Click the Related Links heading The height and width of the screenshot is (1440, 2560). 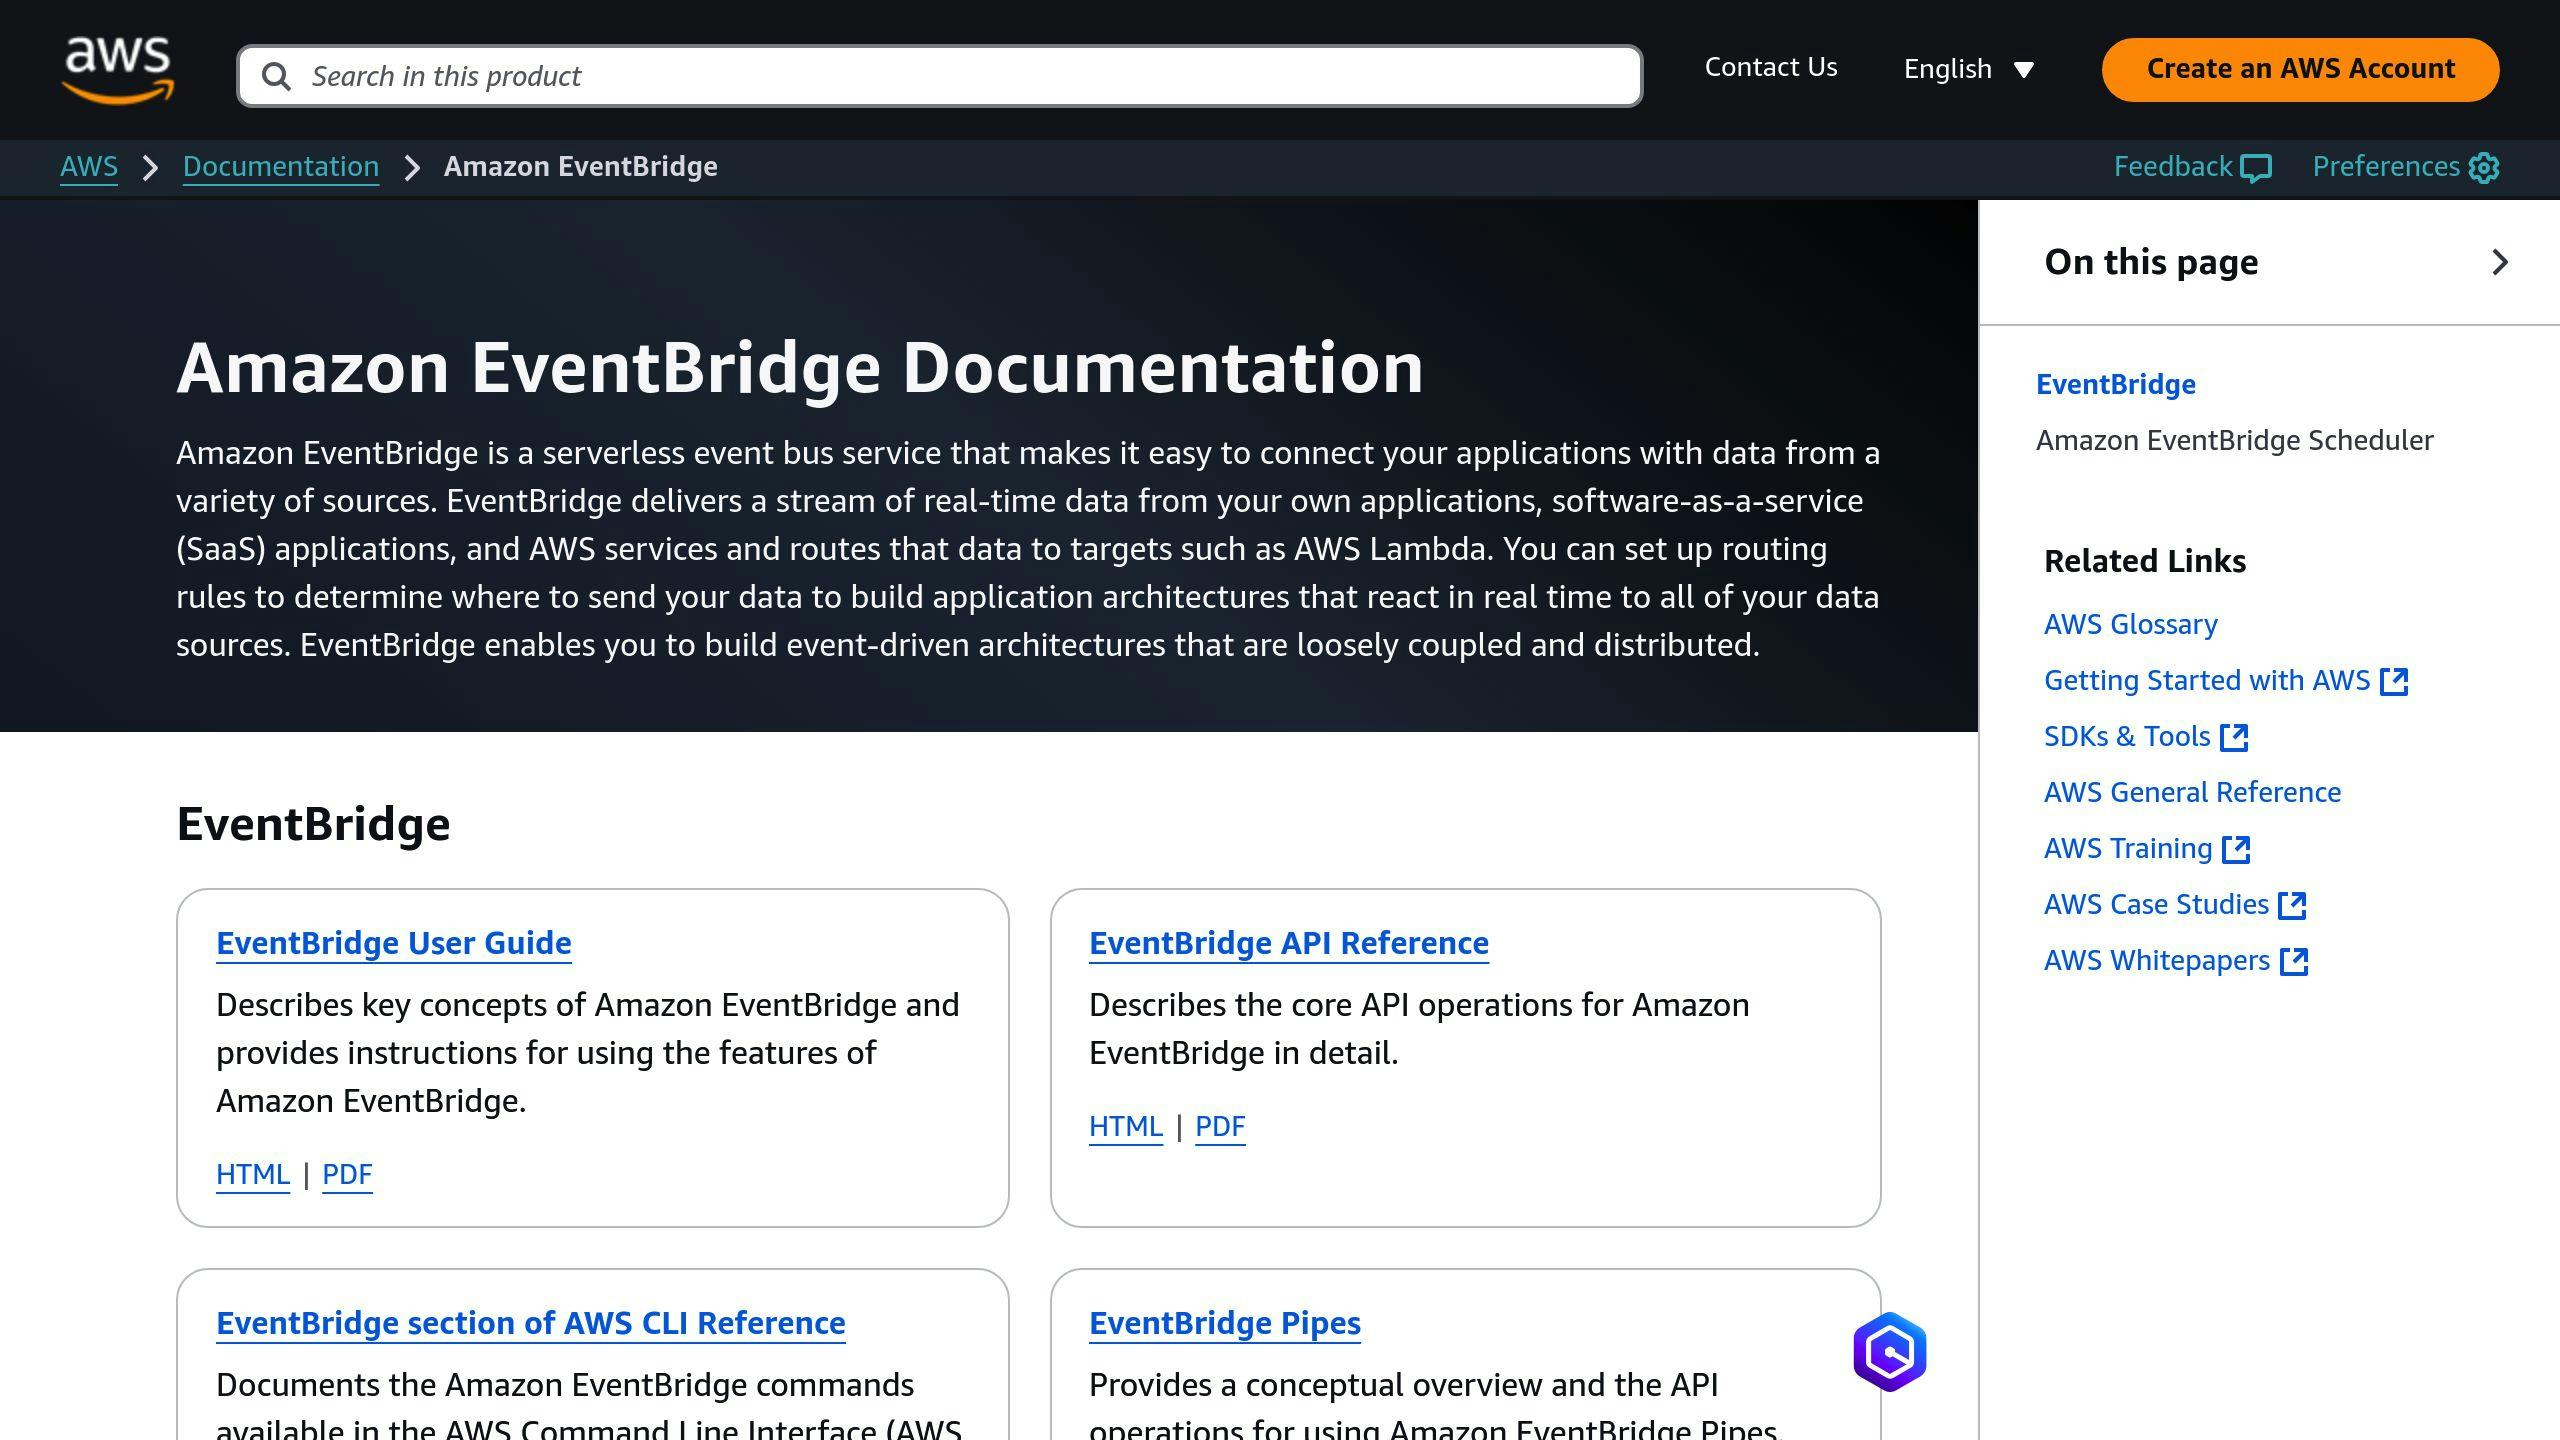[x=2145, y=561]
